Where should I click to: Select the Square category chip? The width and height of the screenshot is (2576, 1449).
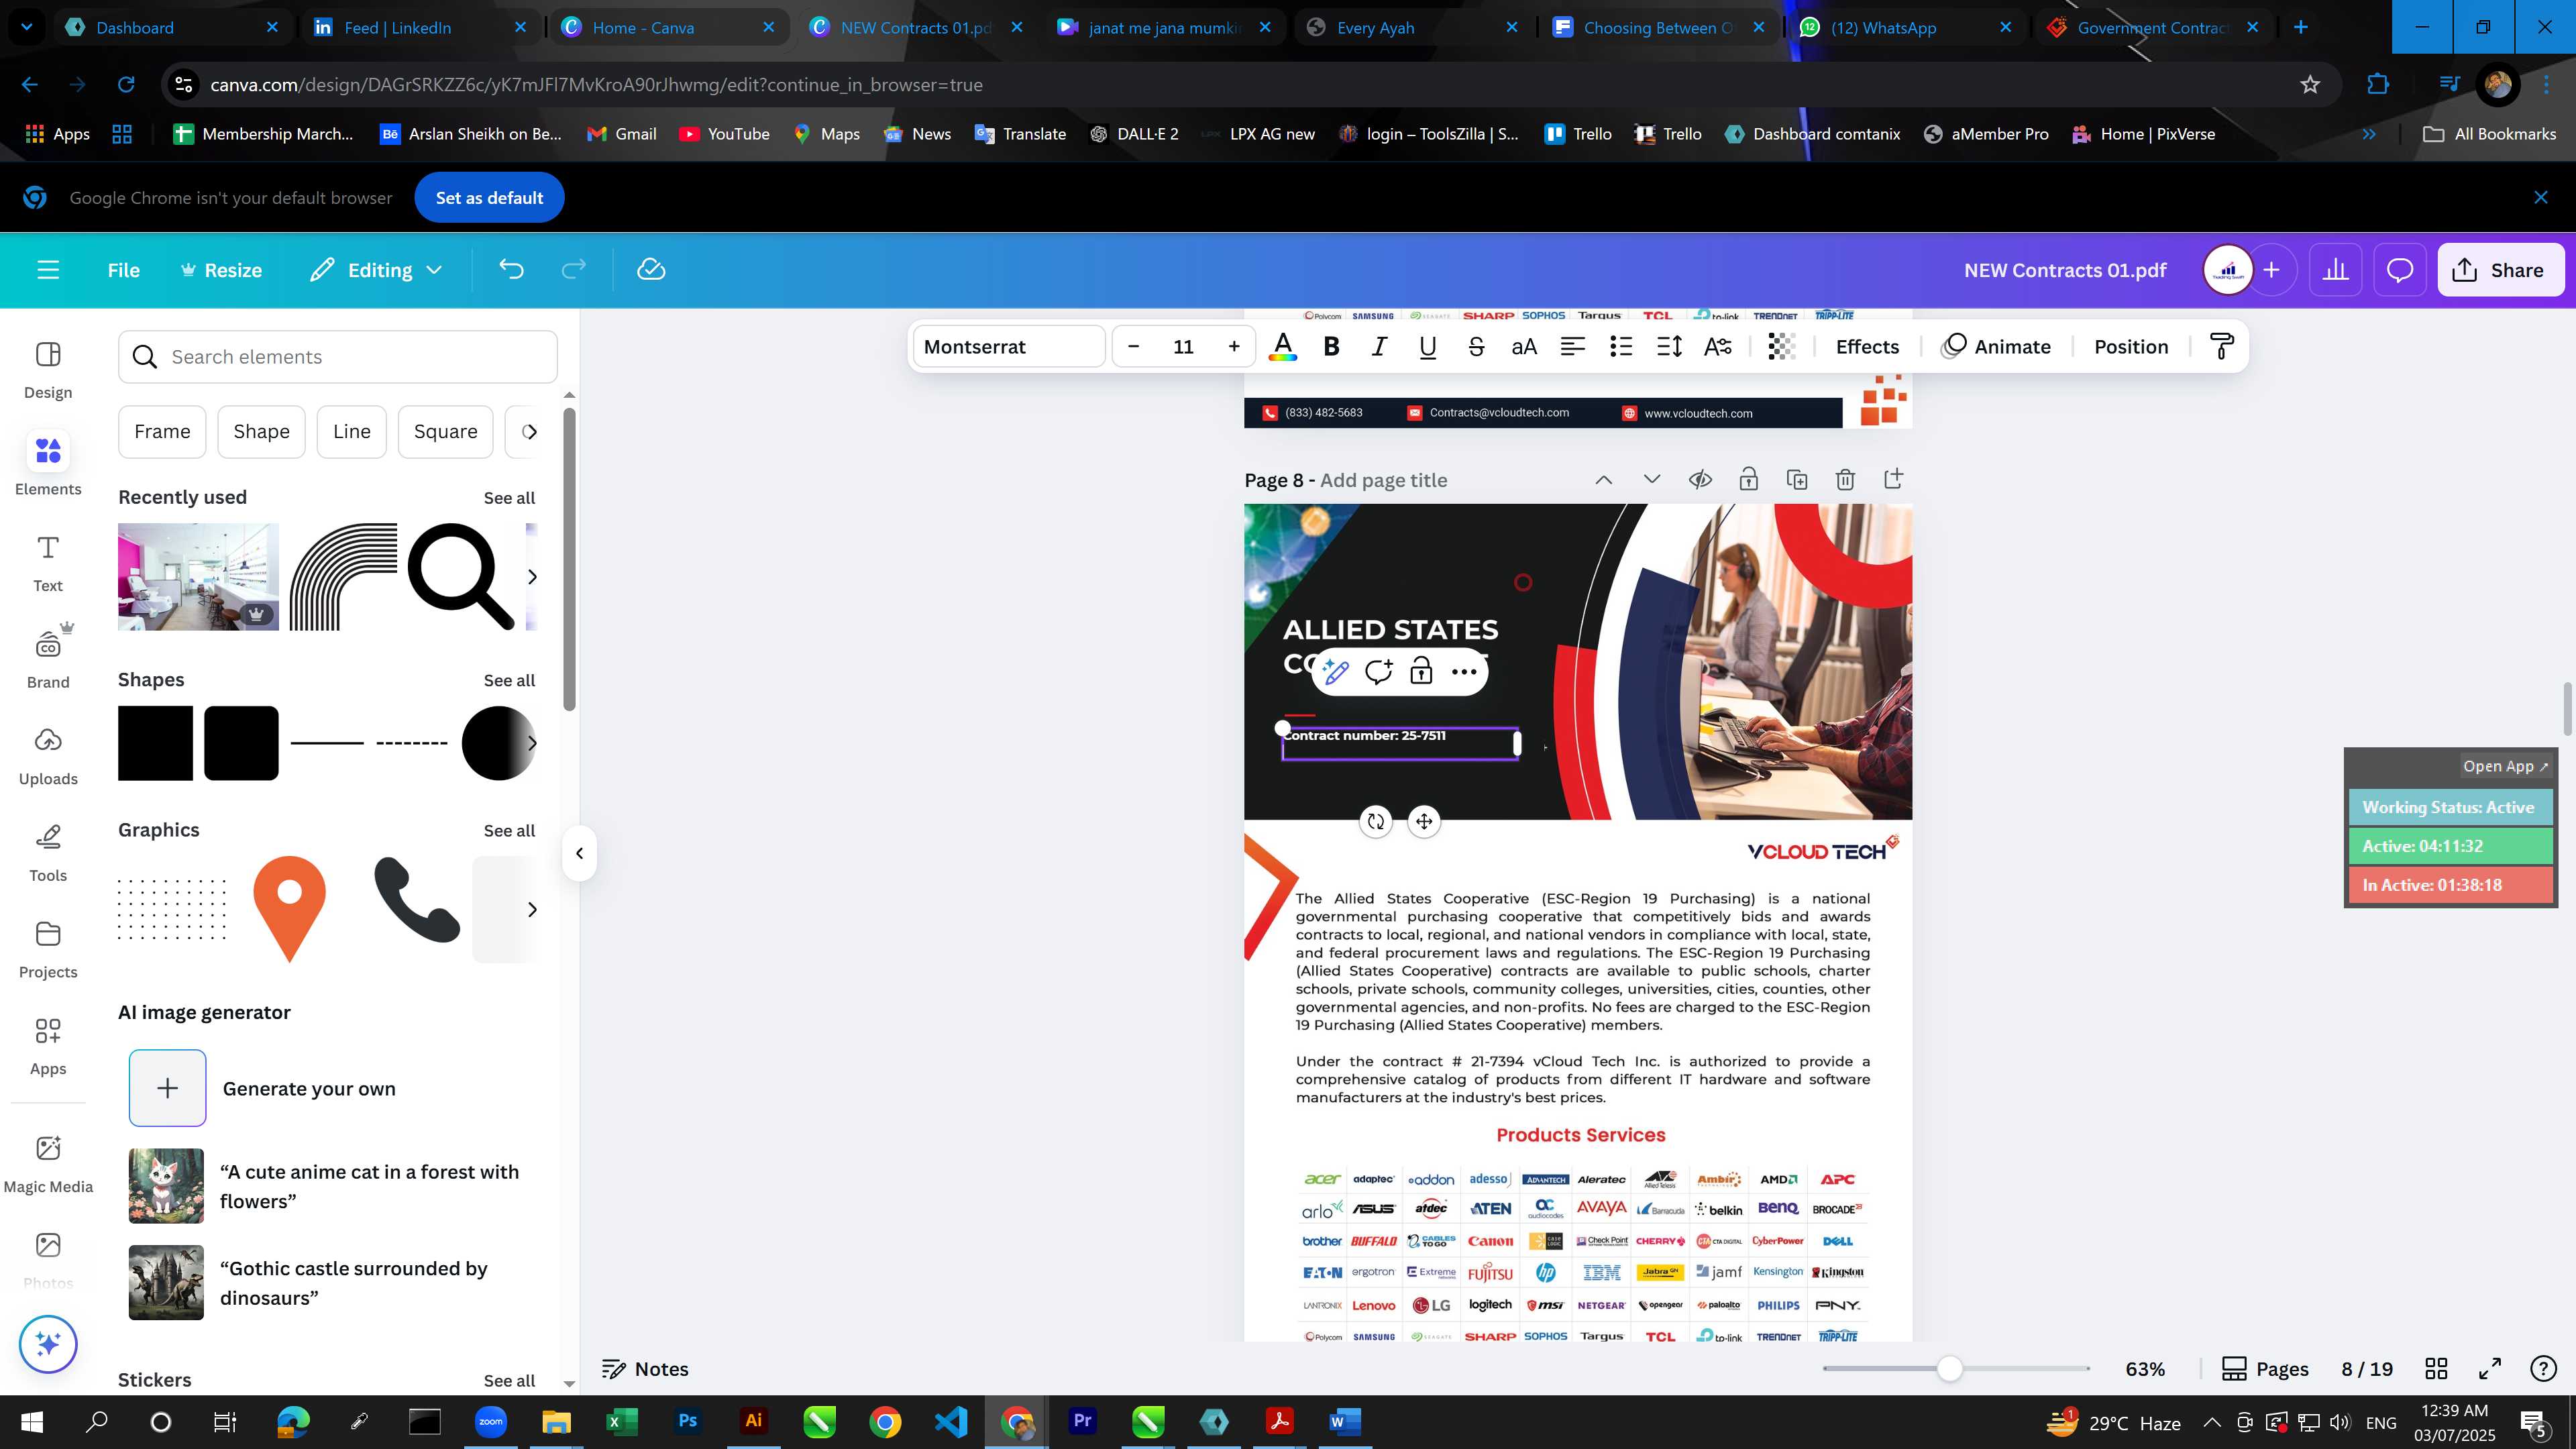click(x=446, y=432)
